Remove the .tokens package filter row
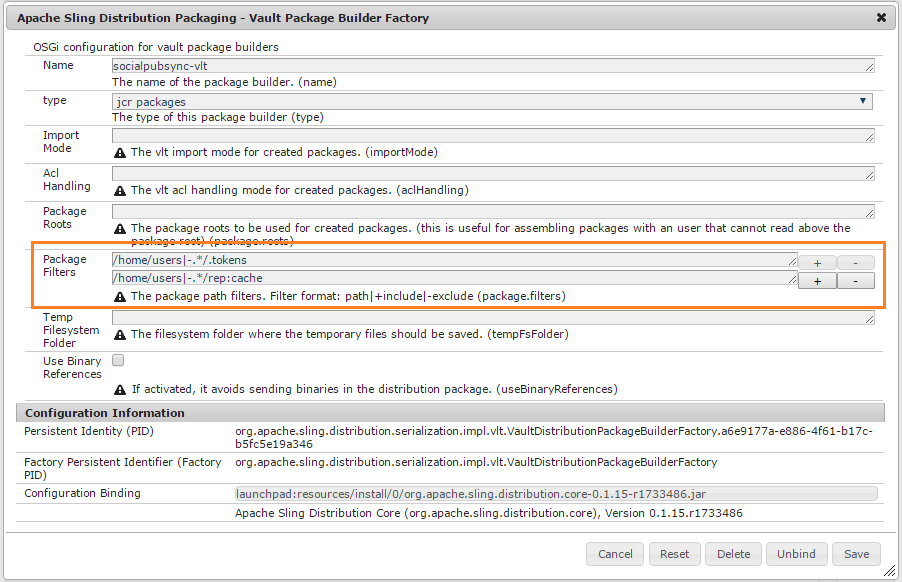The width and height of the screenshot is (902, 582). point(855,263)
